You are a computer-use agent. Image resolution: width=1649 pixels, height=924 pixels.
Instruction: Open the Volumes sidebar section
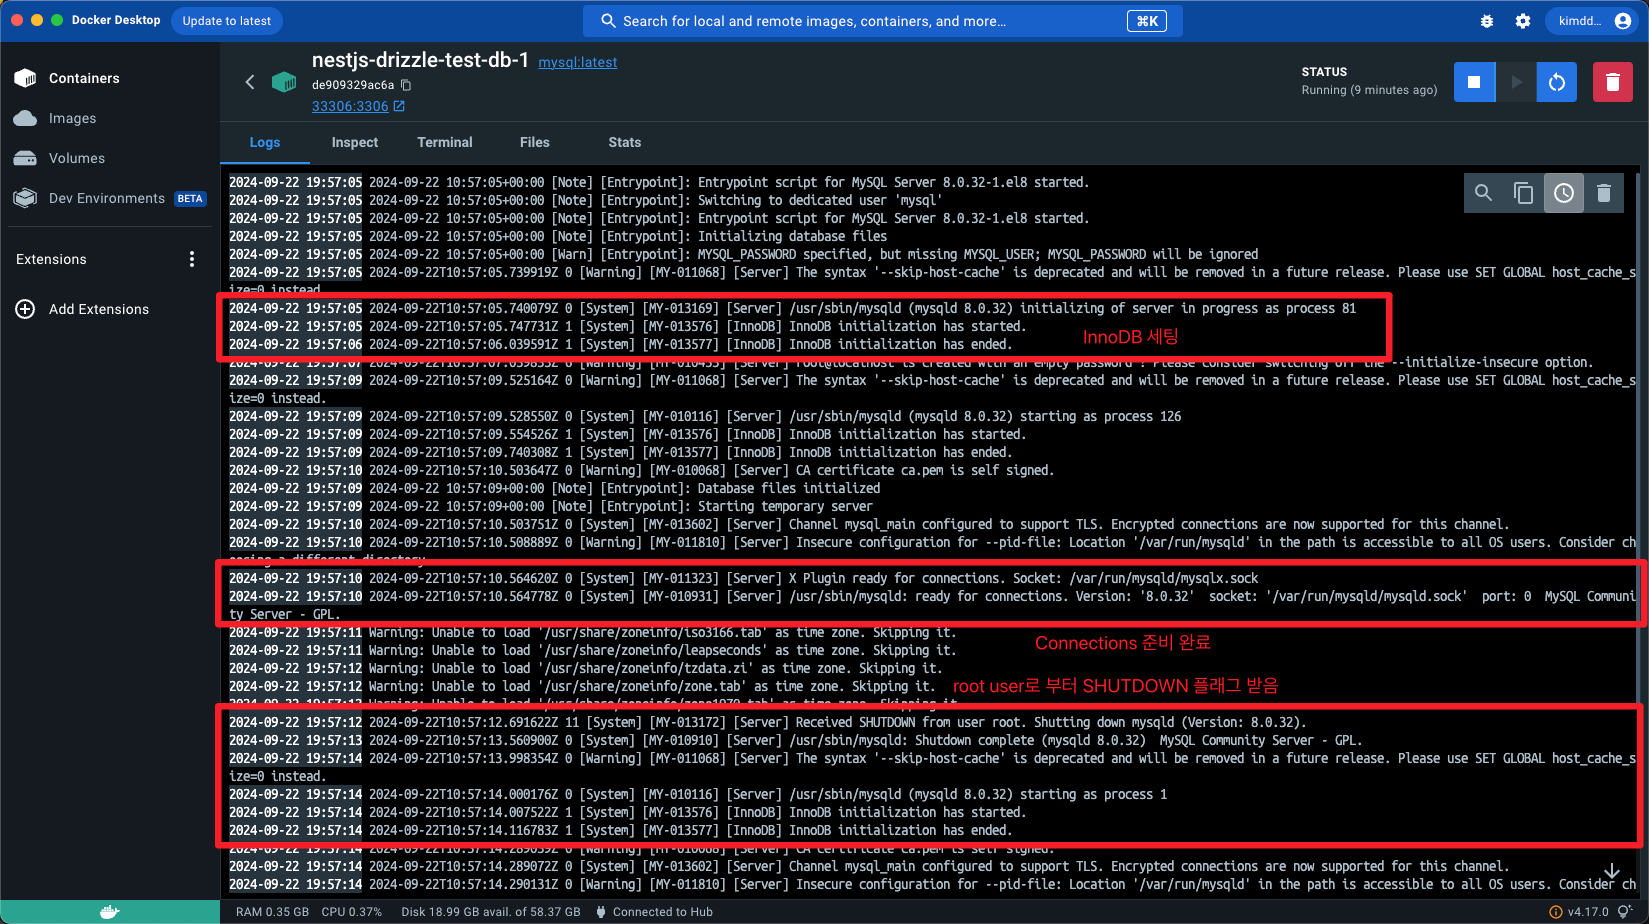[77, 158]
